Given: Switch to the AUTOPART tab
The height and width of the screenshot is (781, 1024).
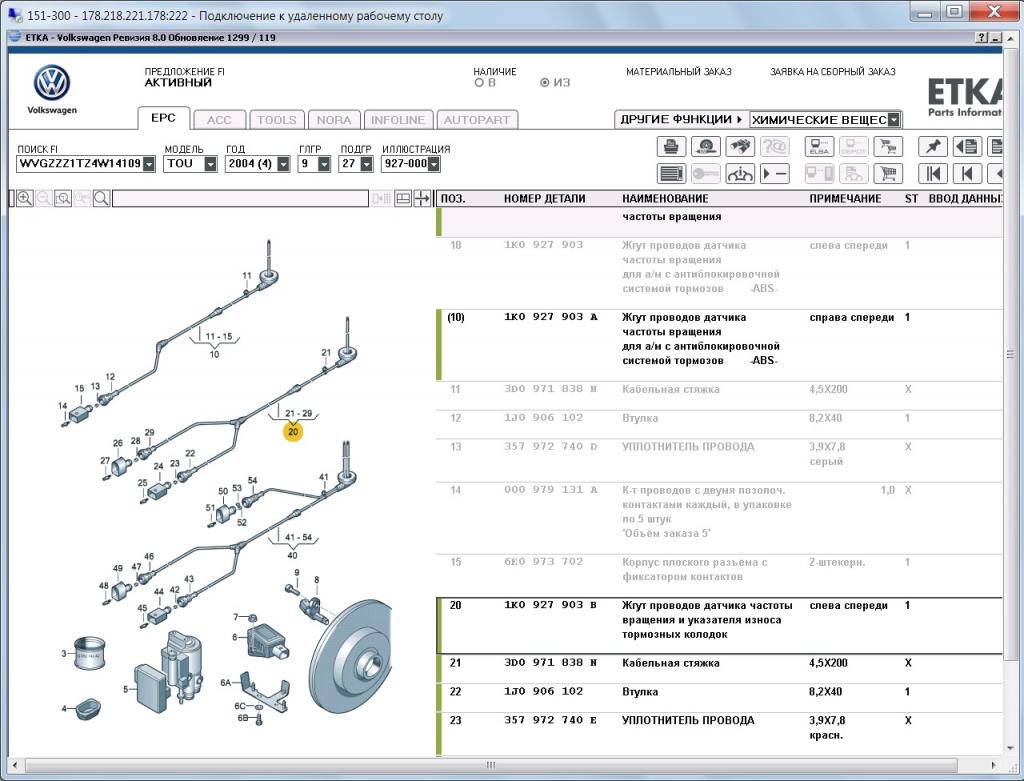Looking at the screenshot, I should (477, 120).
